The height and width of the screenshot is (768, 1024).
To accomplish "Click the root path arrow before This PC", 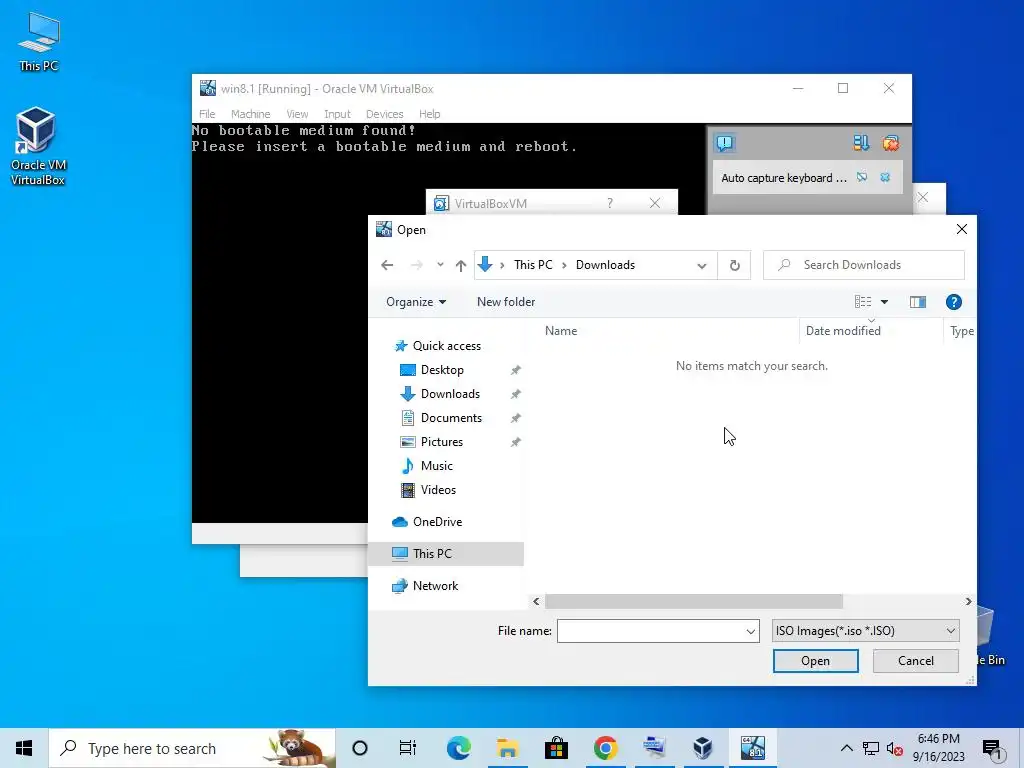I will coord(502,264).
